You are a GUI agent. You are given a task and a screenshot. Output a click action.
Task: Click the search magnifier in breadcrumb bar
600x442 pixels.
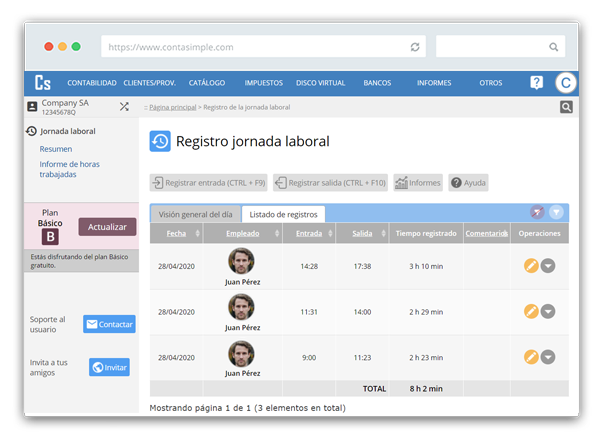pyautogui.click(x=566, y=107)
